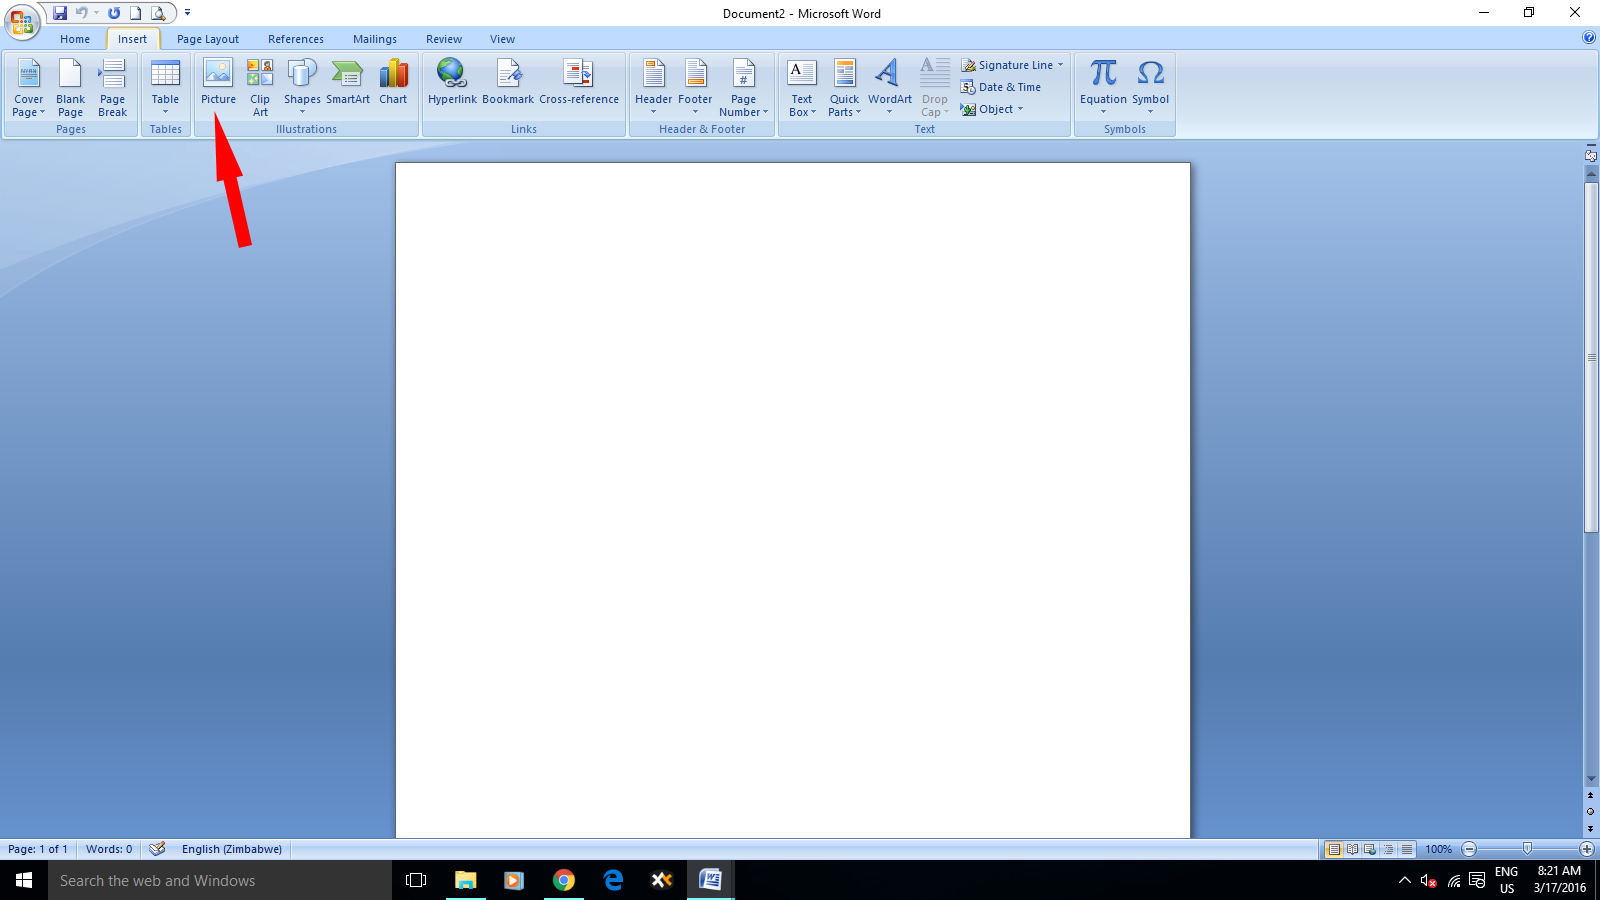Viewport: 1600px width, 900px height.
Task: Click the Save icon in Quick Access toolbar
Action: click(60, 13)
